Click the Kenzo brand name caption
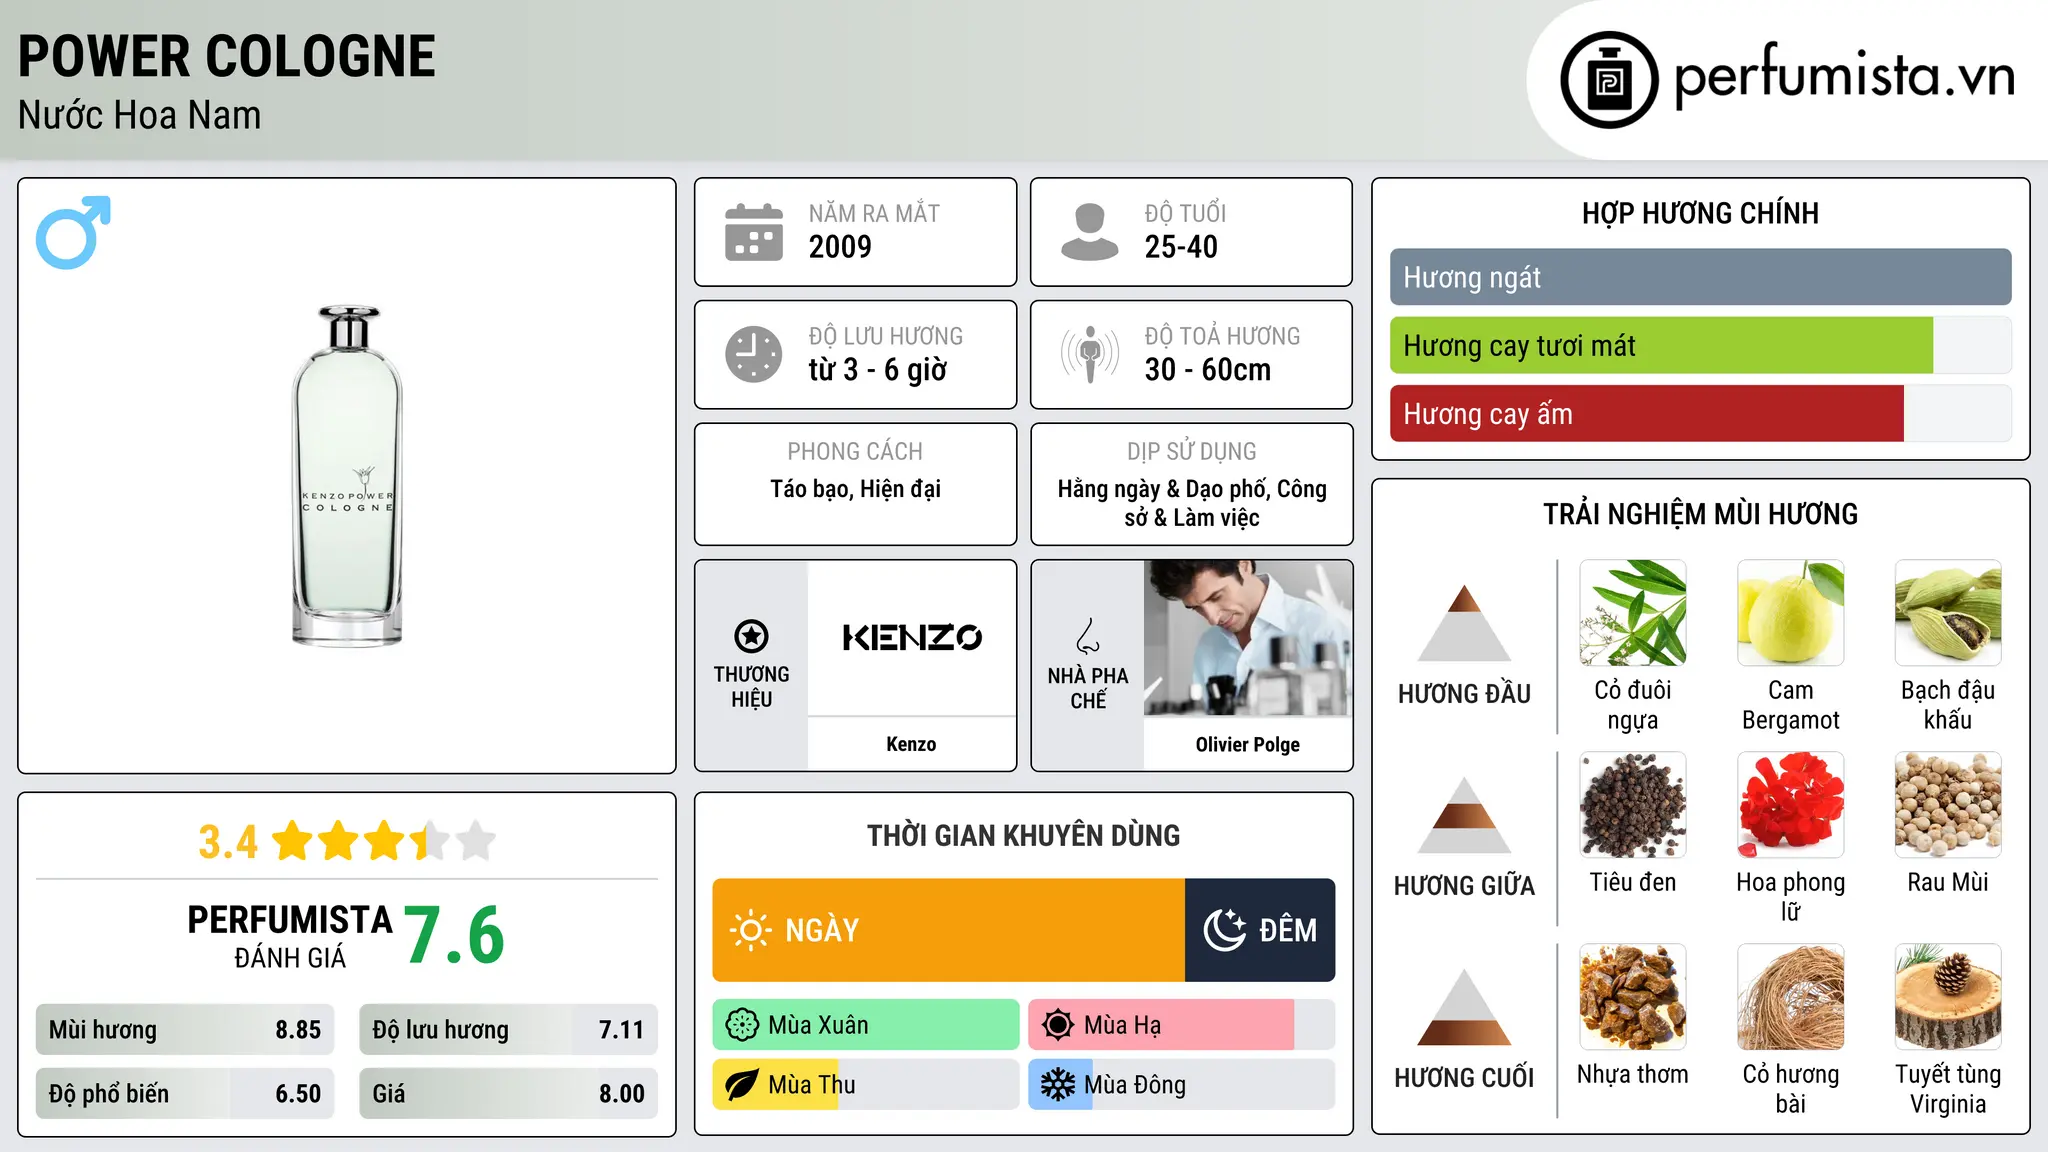Image resolution: width=2048 pixels, height=1152 pixels. [911, 744]
